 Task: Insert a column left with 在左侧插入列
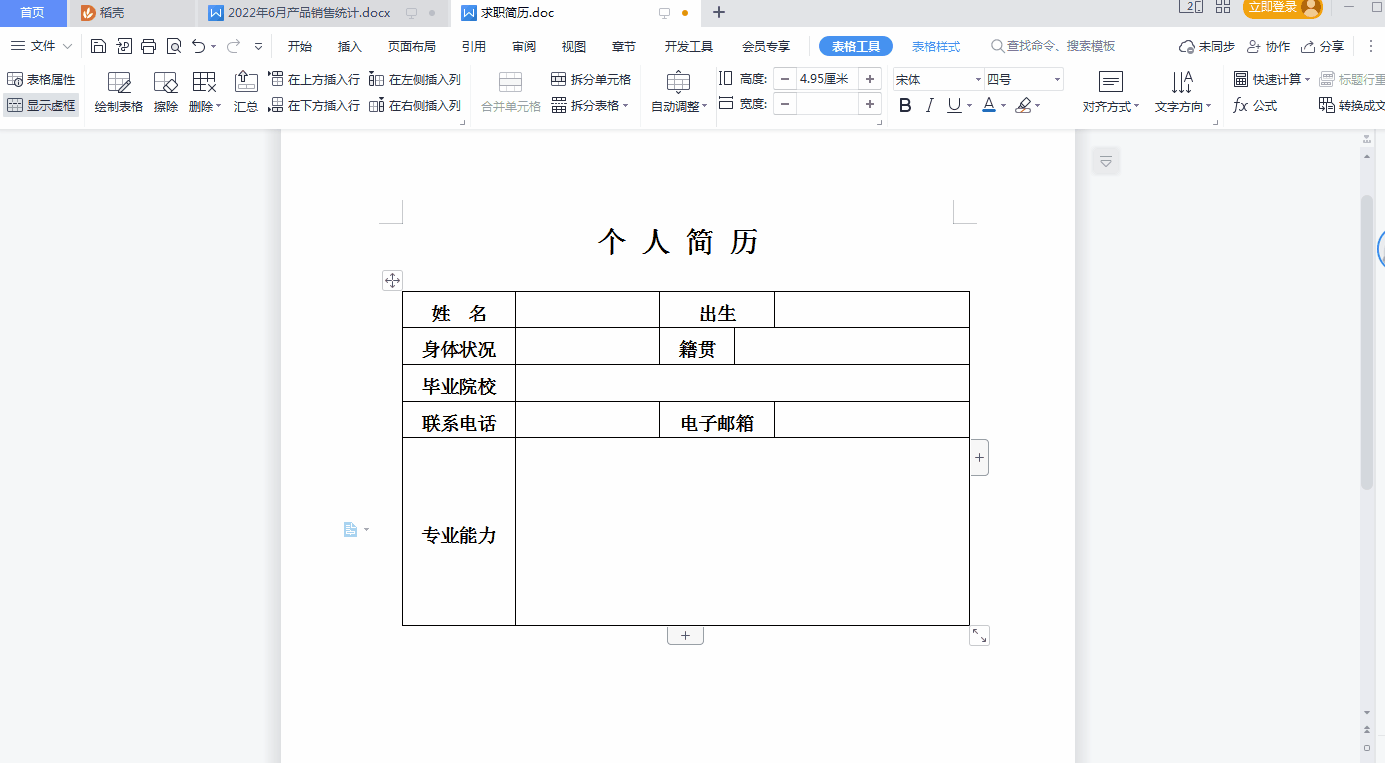415,79
